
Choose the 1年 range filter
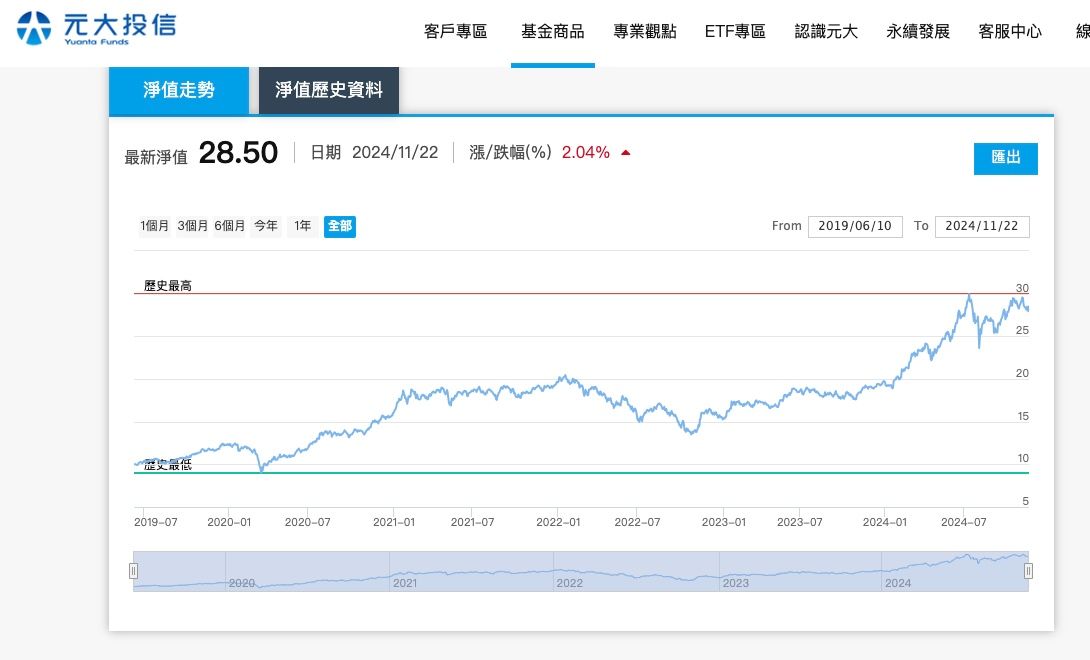coord(301,226)
